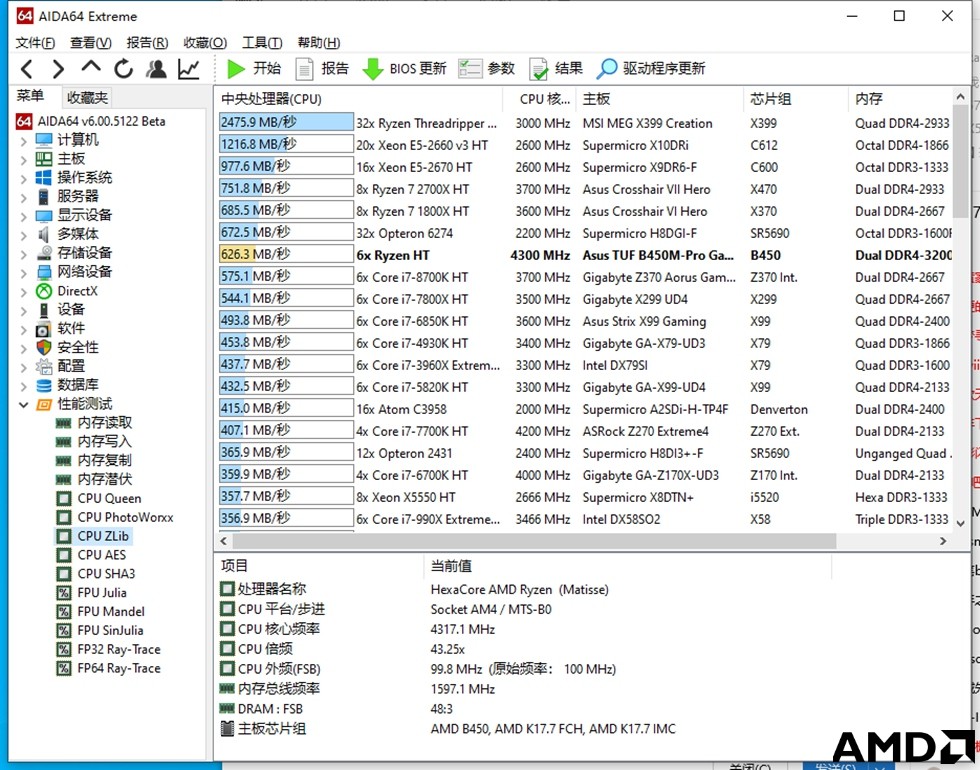Click the scroll-right arrow of results list

[x=943, y=541]
